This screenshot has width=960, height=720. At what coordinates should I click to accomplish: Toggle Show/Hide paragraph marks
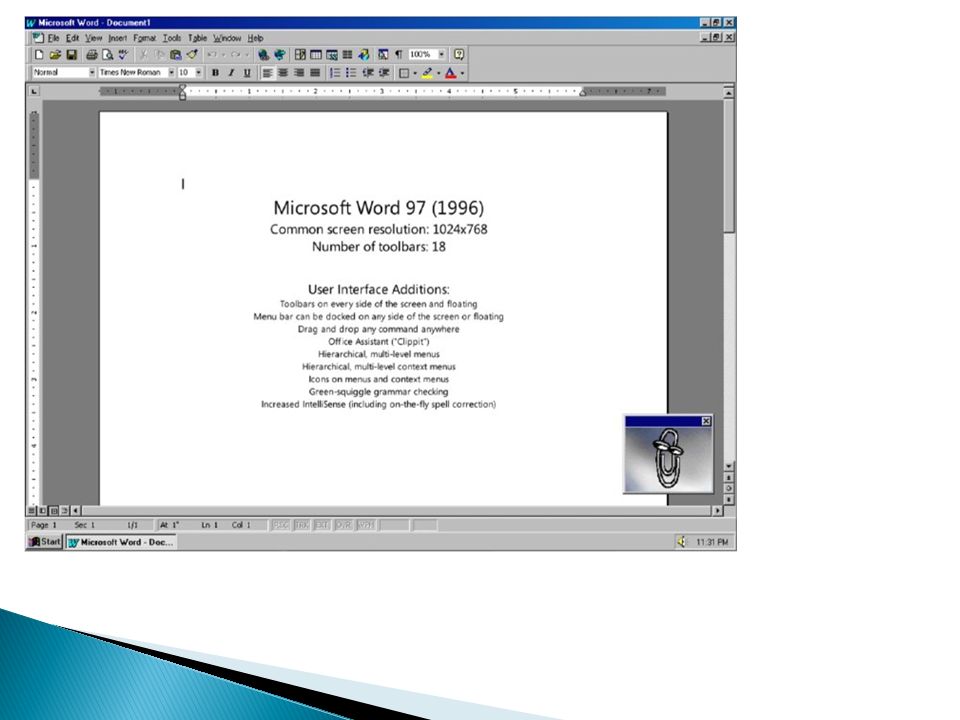tap(399, 54)
